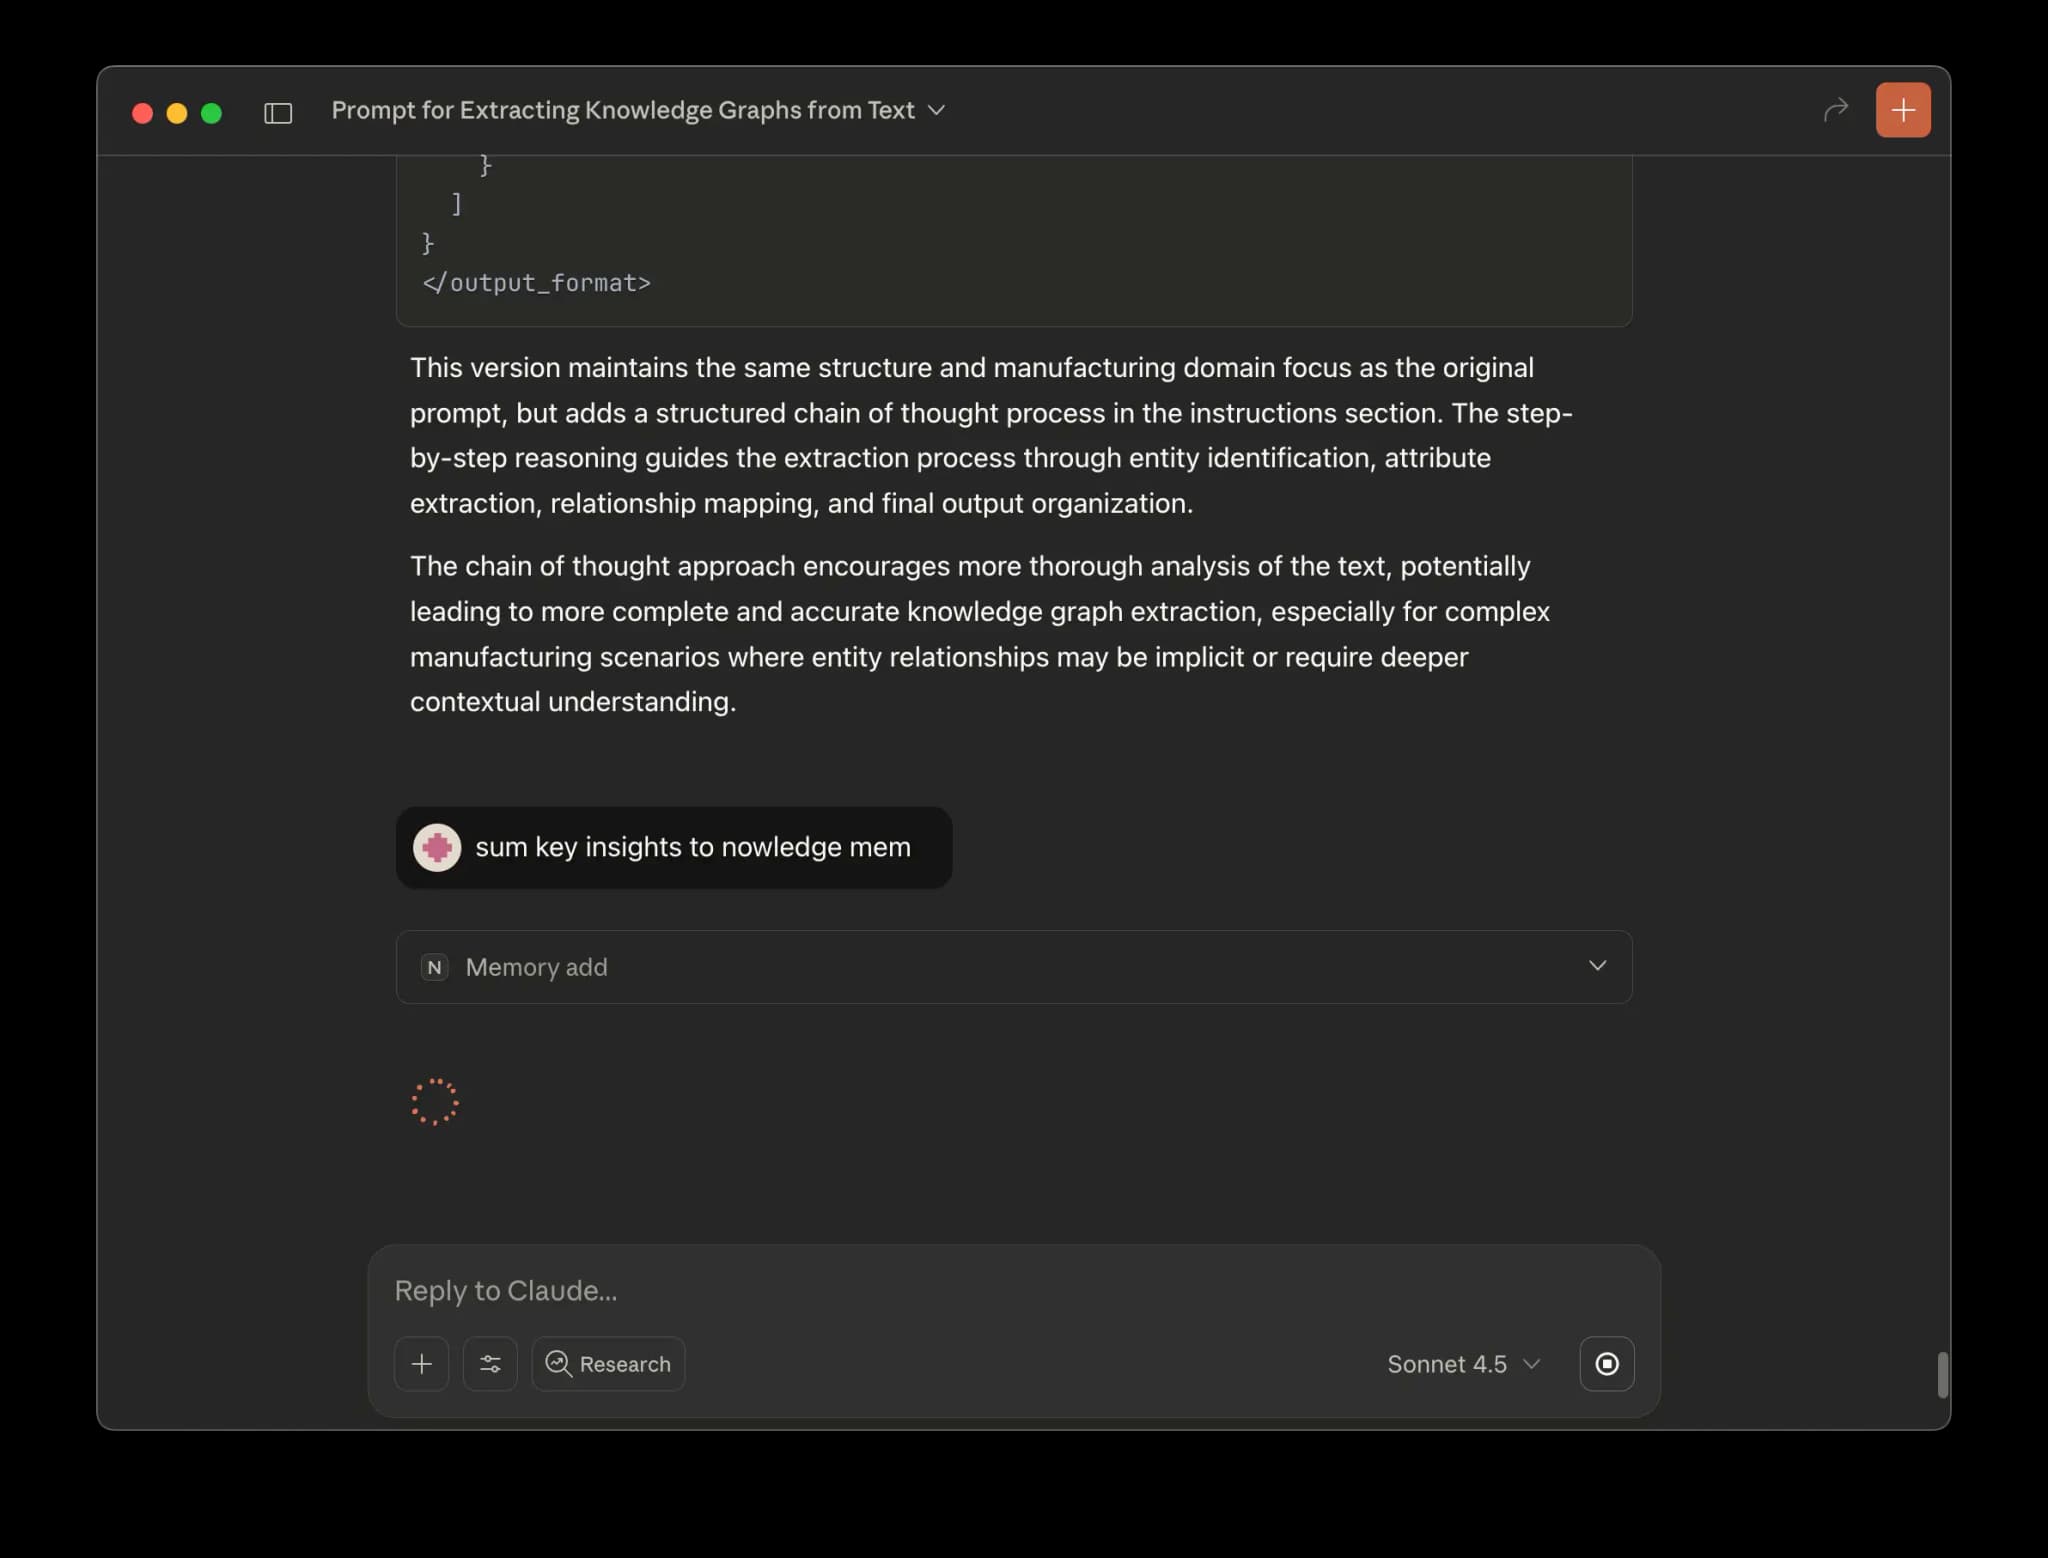Click the loading spinner indicator
Viewport: 2048px width, 1558px height.
[436, 1102]
